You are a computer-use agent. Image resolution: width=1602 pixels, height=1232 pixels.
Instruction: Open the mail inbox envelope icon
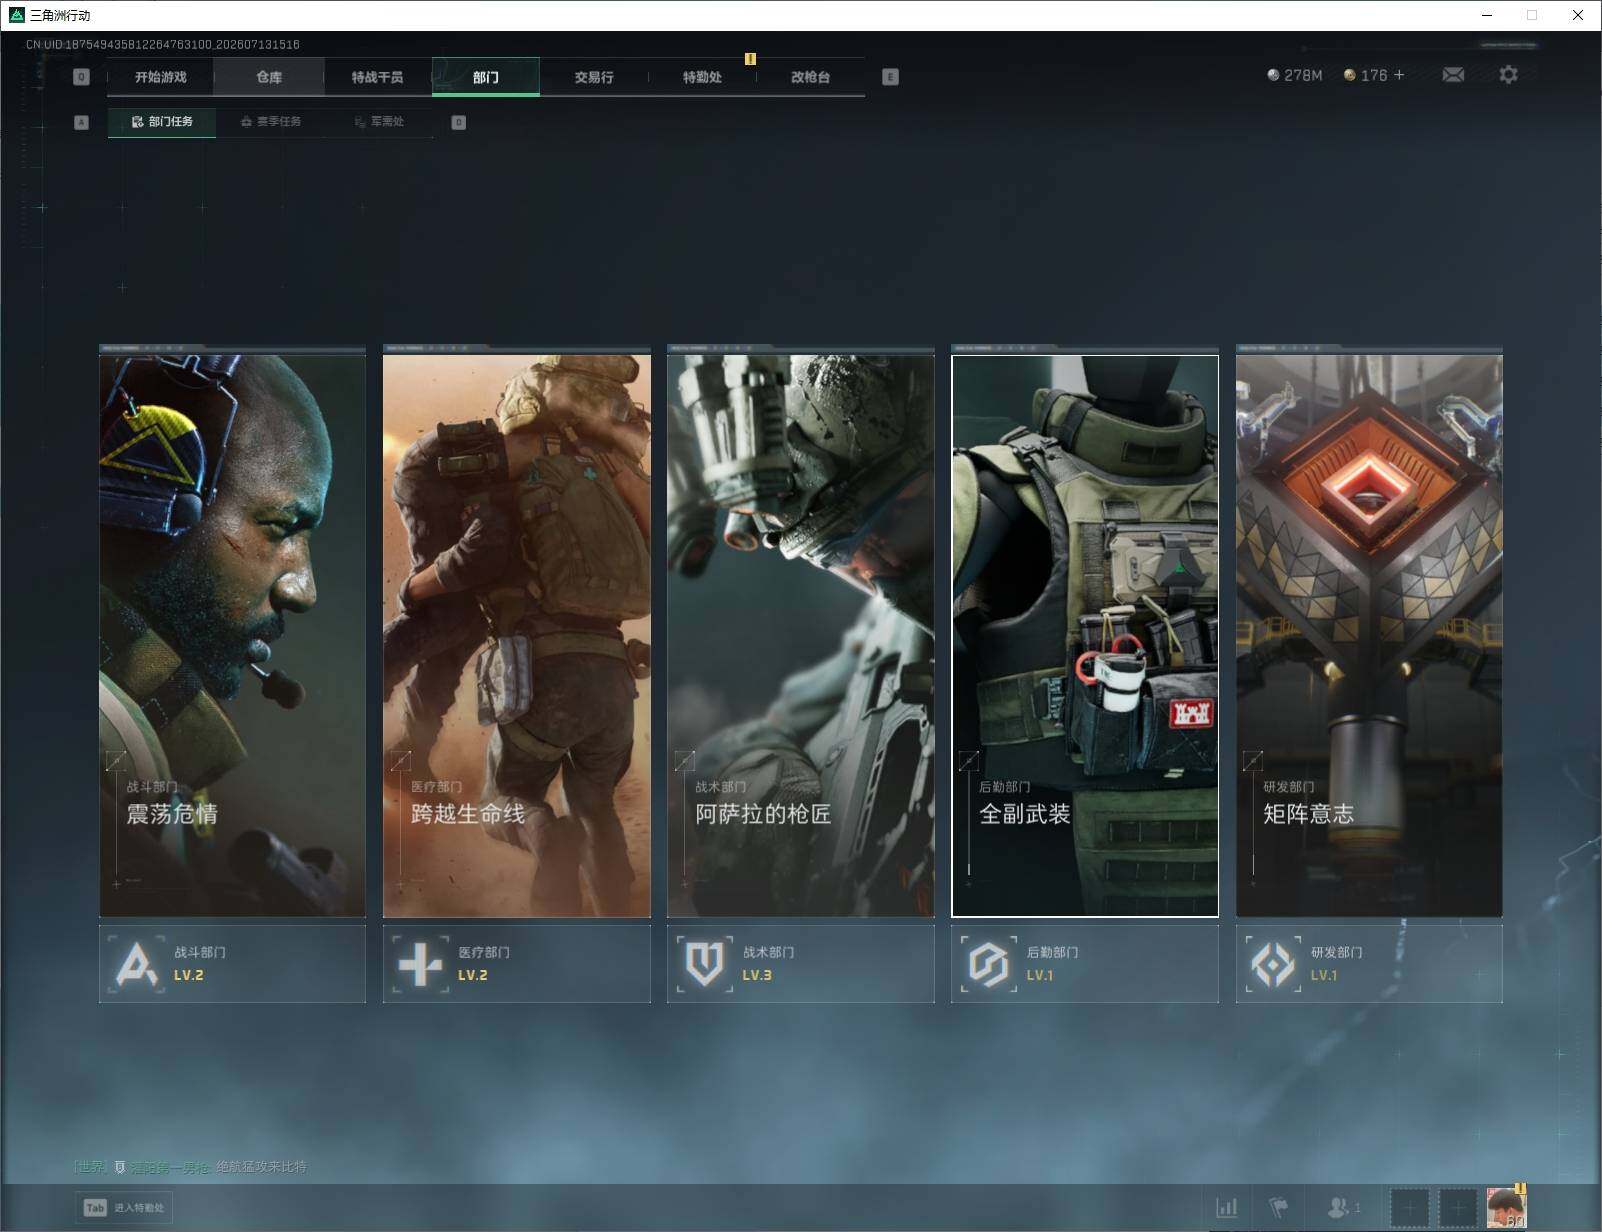[1453, 75]
